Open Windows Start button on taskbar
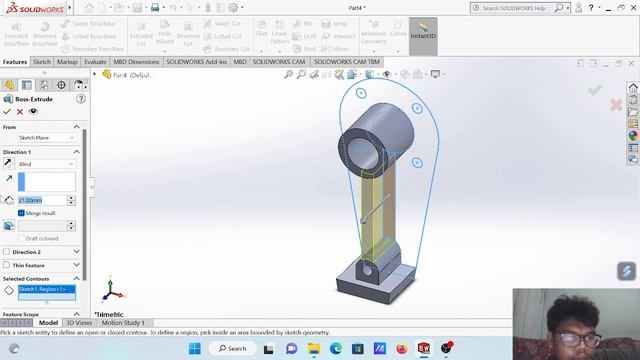Screen dimensions: 640x360 (x=195, y=349)
